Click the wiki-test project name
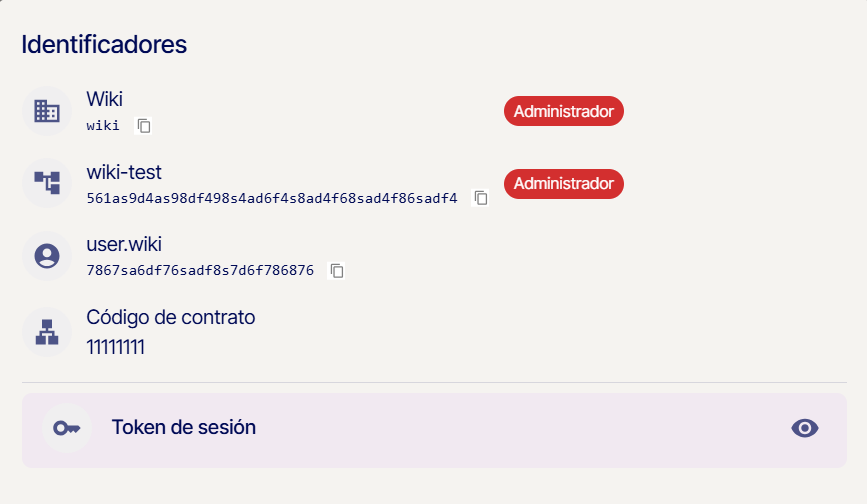 [x=124, y=172]
